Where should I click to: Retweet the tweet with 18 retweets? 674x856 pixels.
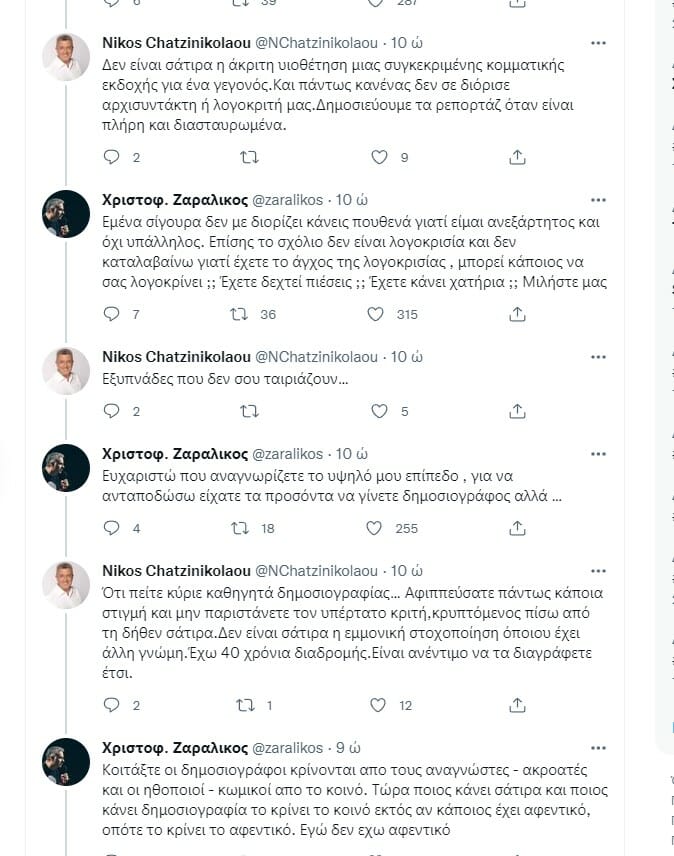240,528
